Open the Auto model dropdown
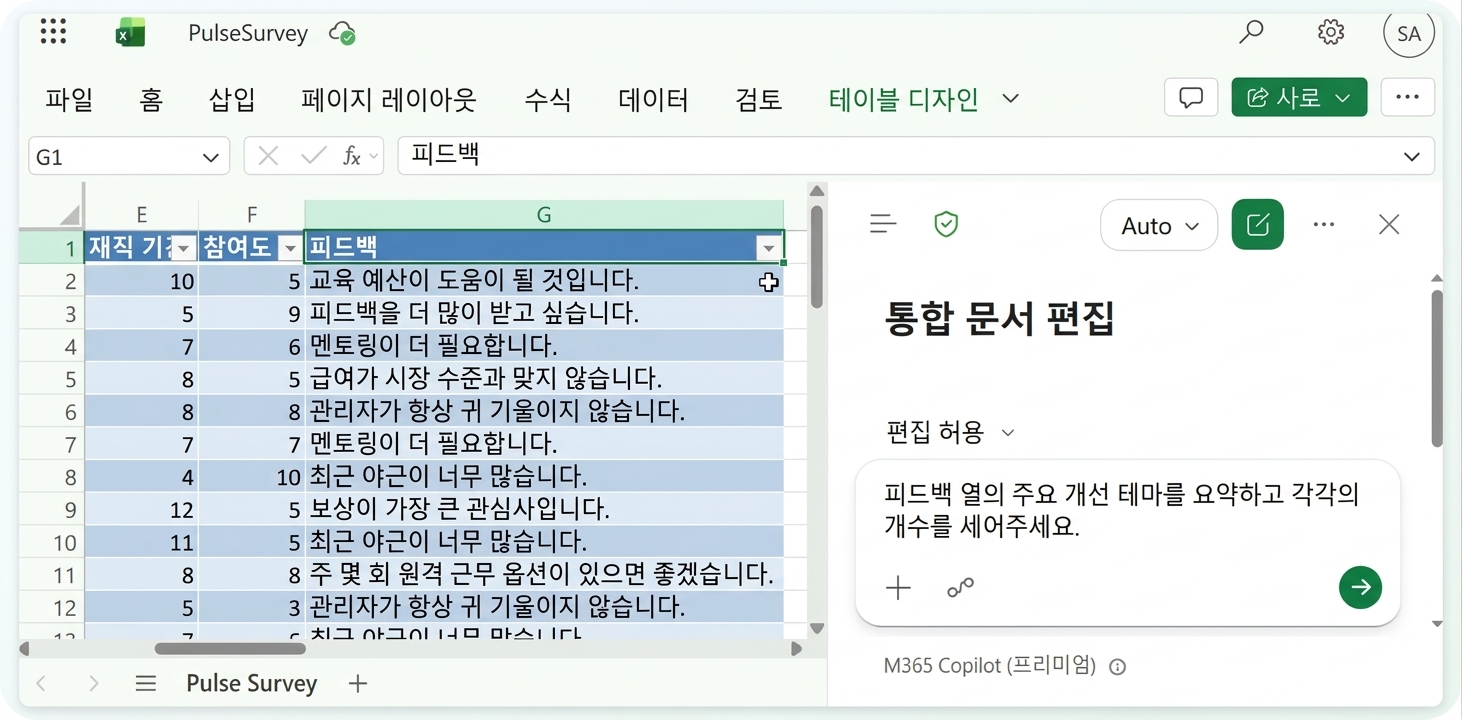Image resolution: width=1462 pixels, height=720 pixels. pos(1159,226)
